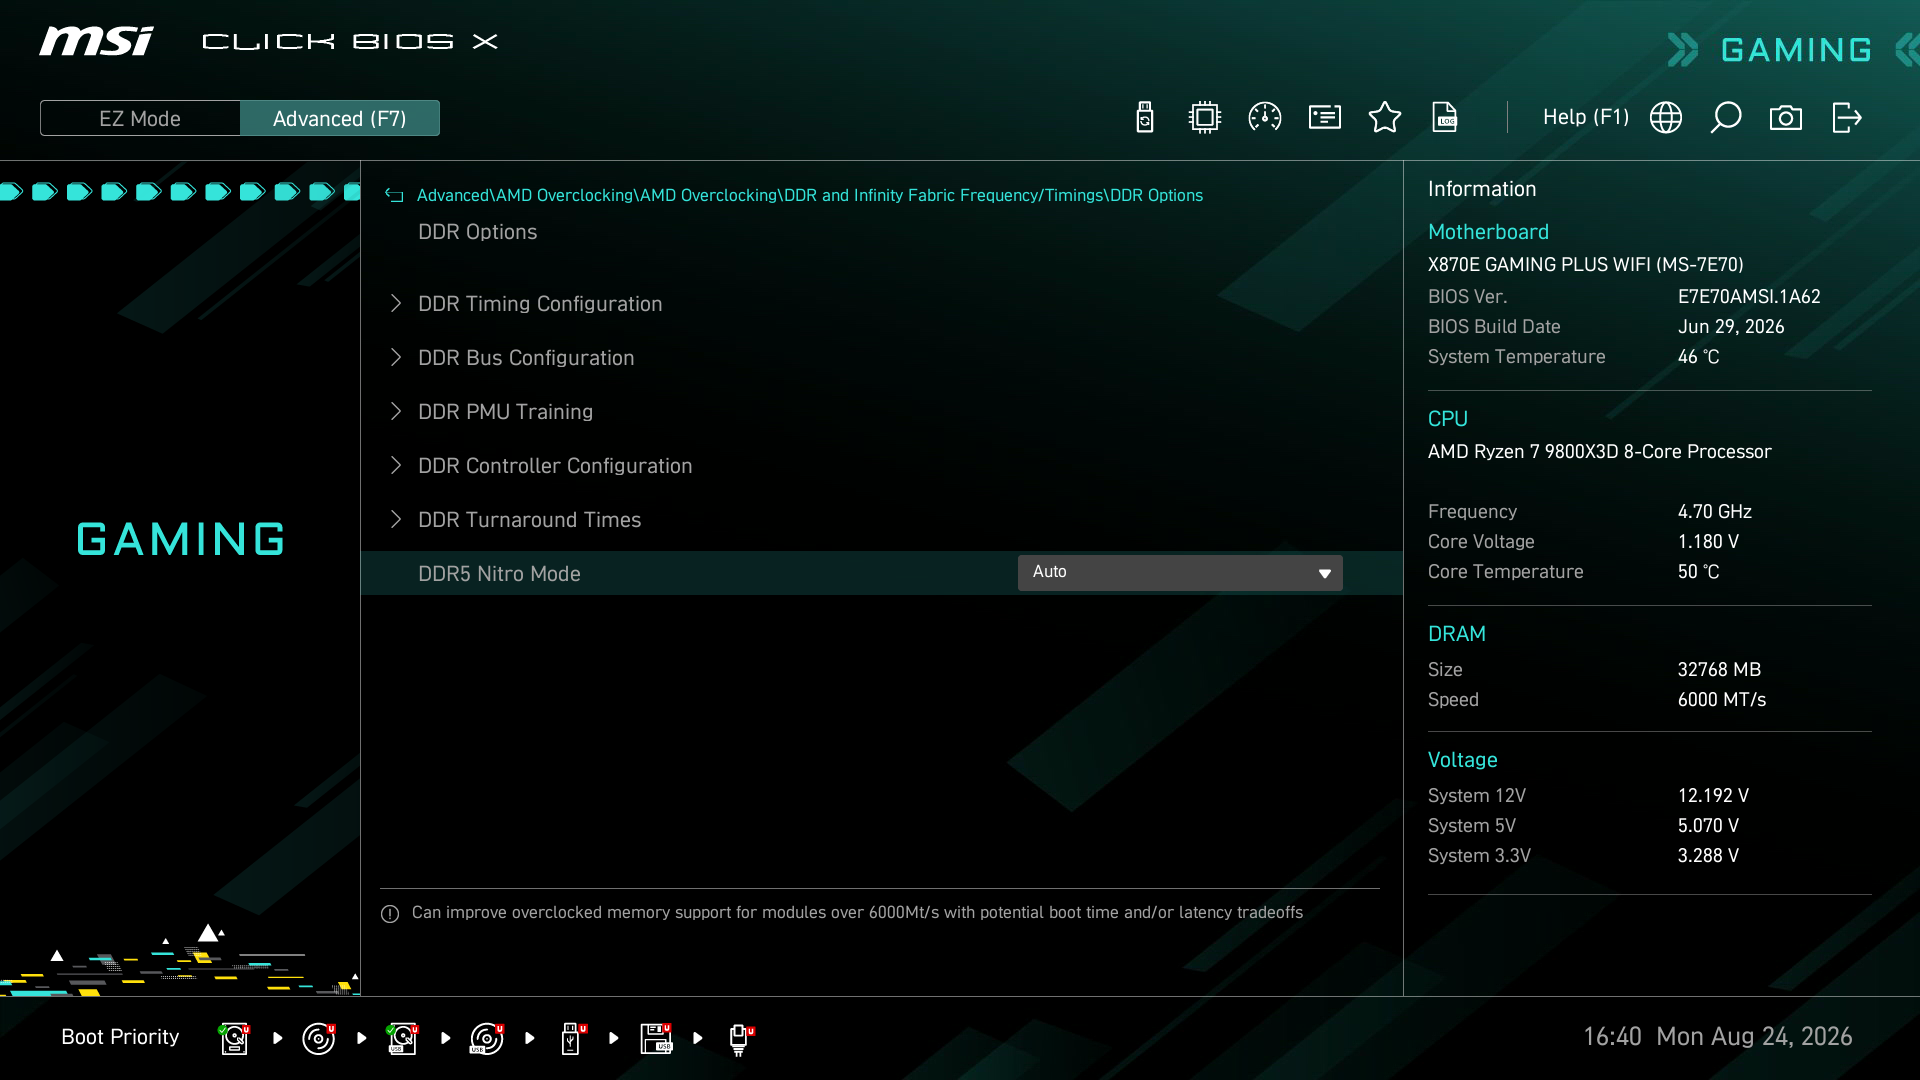Click the System Temperature value 46 °C

click(1698, 357)
